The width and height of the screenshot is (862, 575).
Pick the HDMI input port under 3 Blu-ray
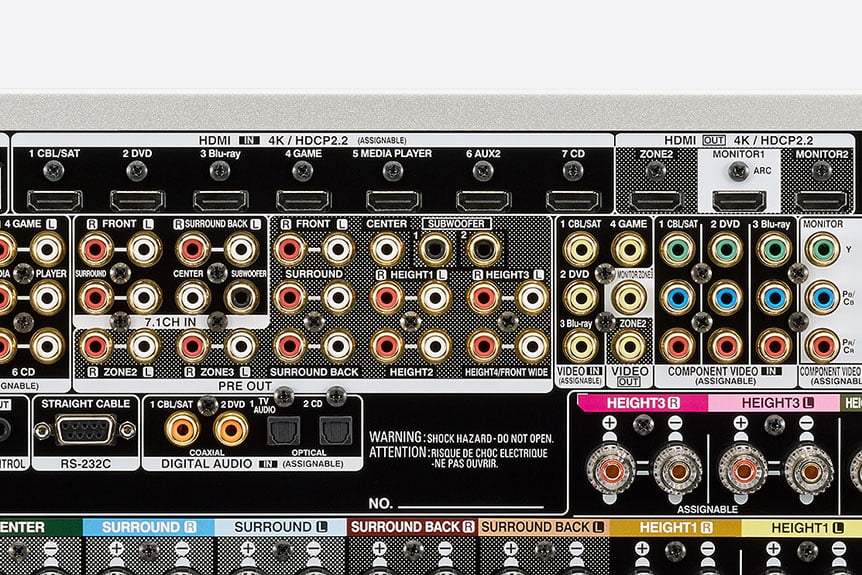(220, 201)
